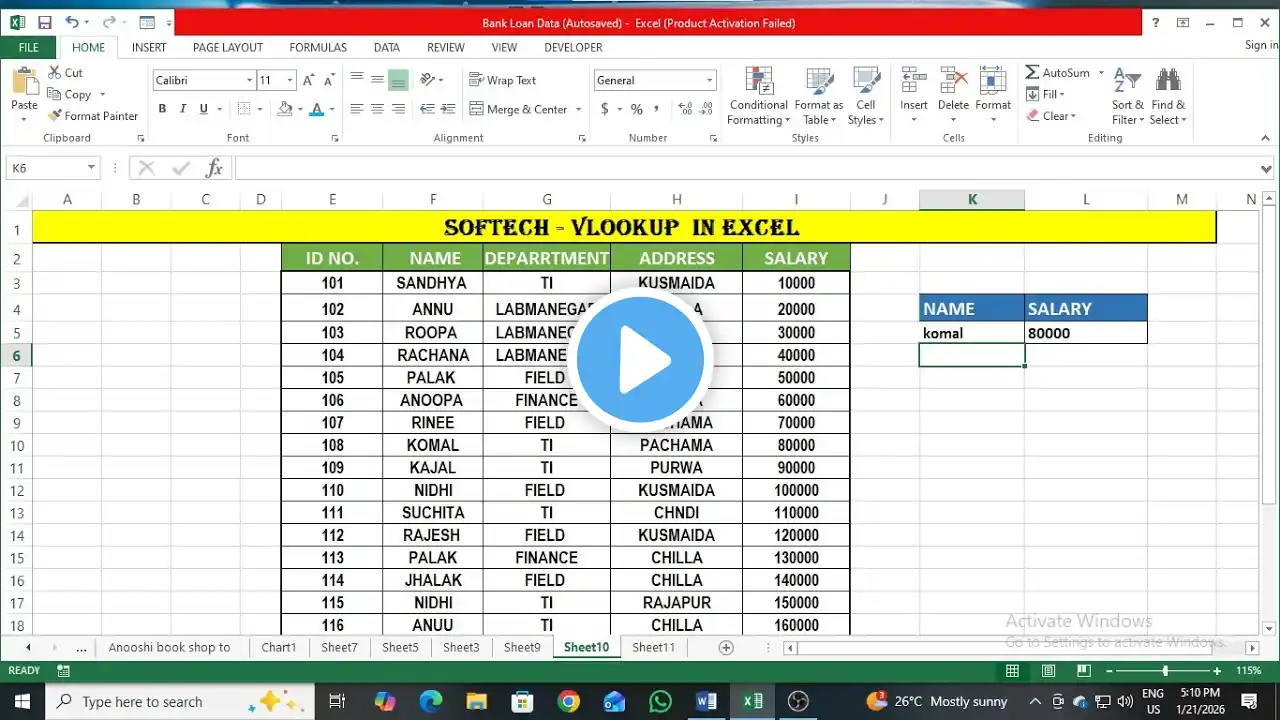The image size is (1280, 720).
Task: Apply Font Color red A
Action: click(317, 109)
